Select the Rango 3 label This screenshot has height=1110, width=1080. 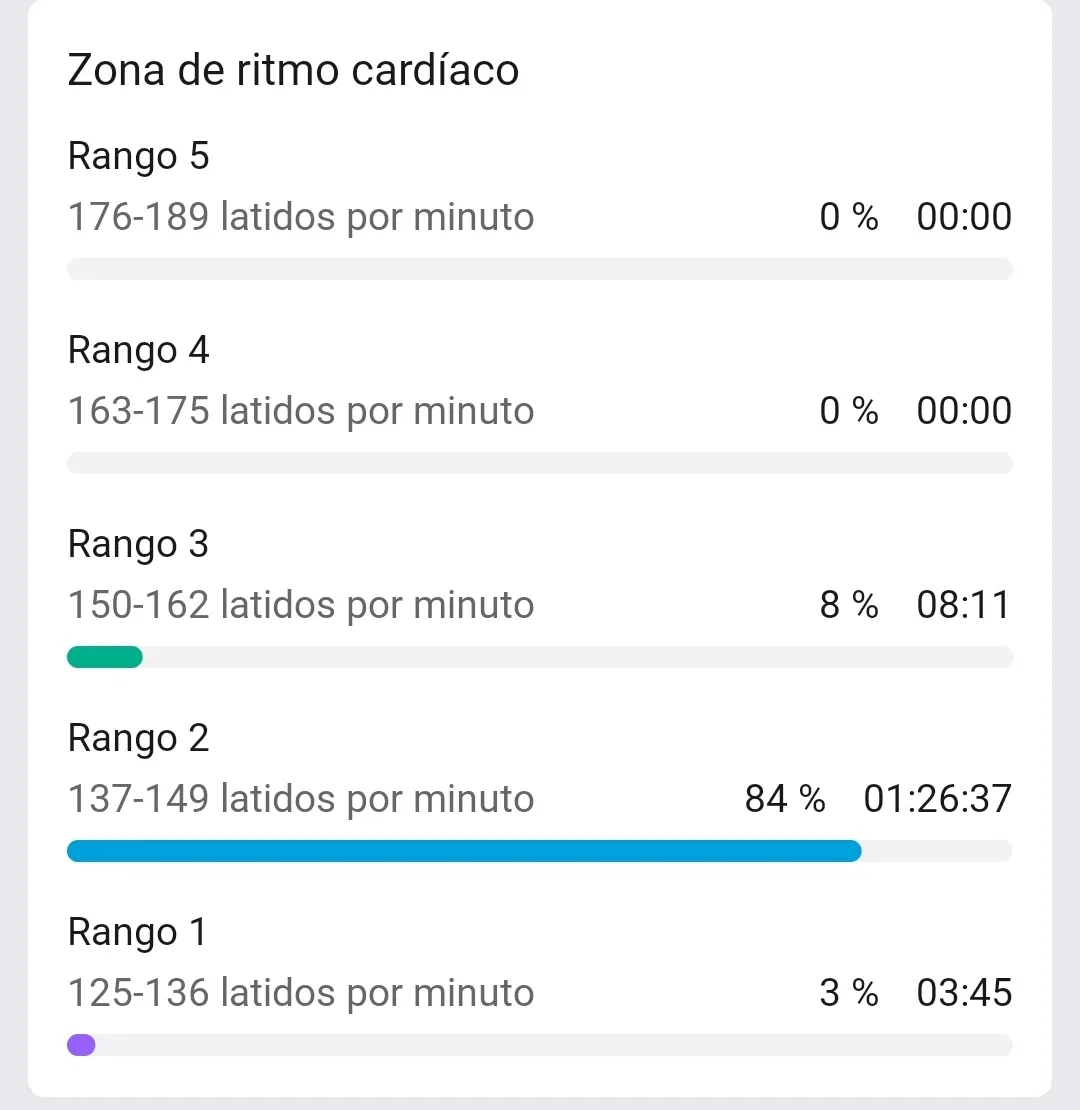(138, 544)
